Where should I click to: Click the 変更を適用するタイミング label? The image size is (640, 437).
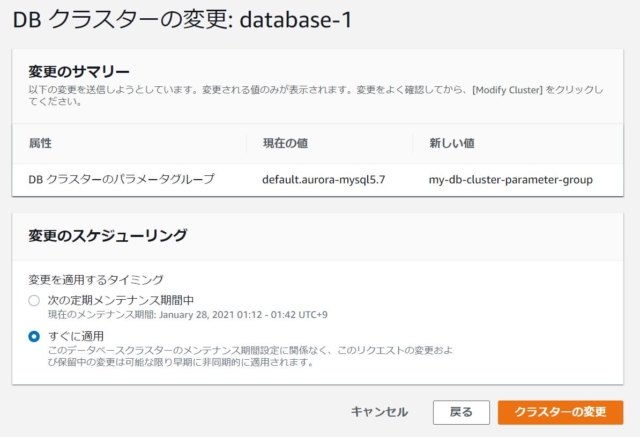click(96, 280)
